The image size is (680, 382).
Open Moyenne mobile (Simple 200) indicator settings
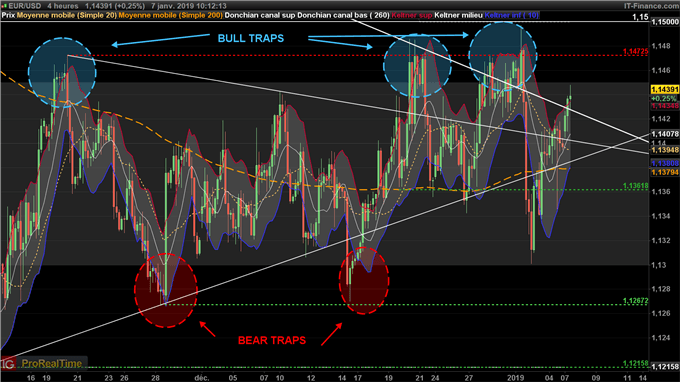point(170,15)
